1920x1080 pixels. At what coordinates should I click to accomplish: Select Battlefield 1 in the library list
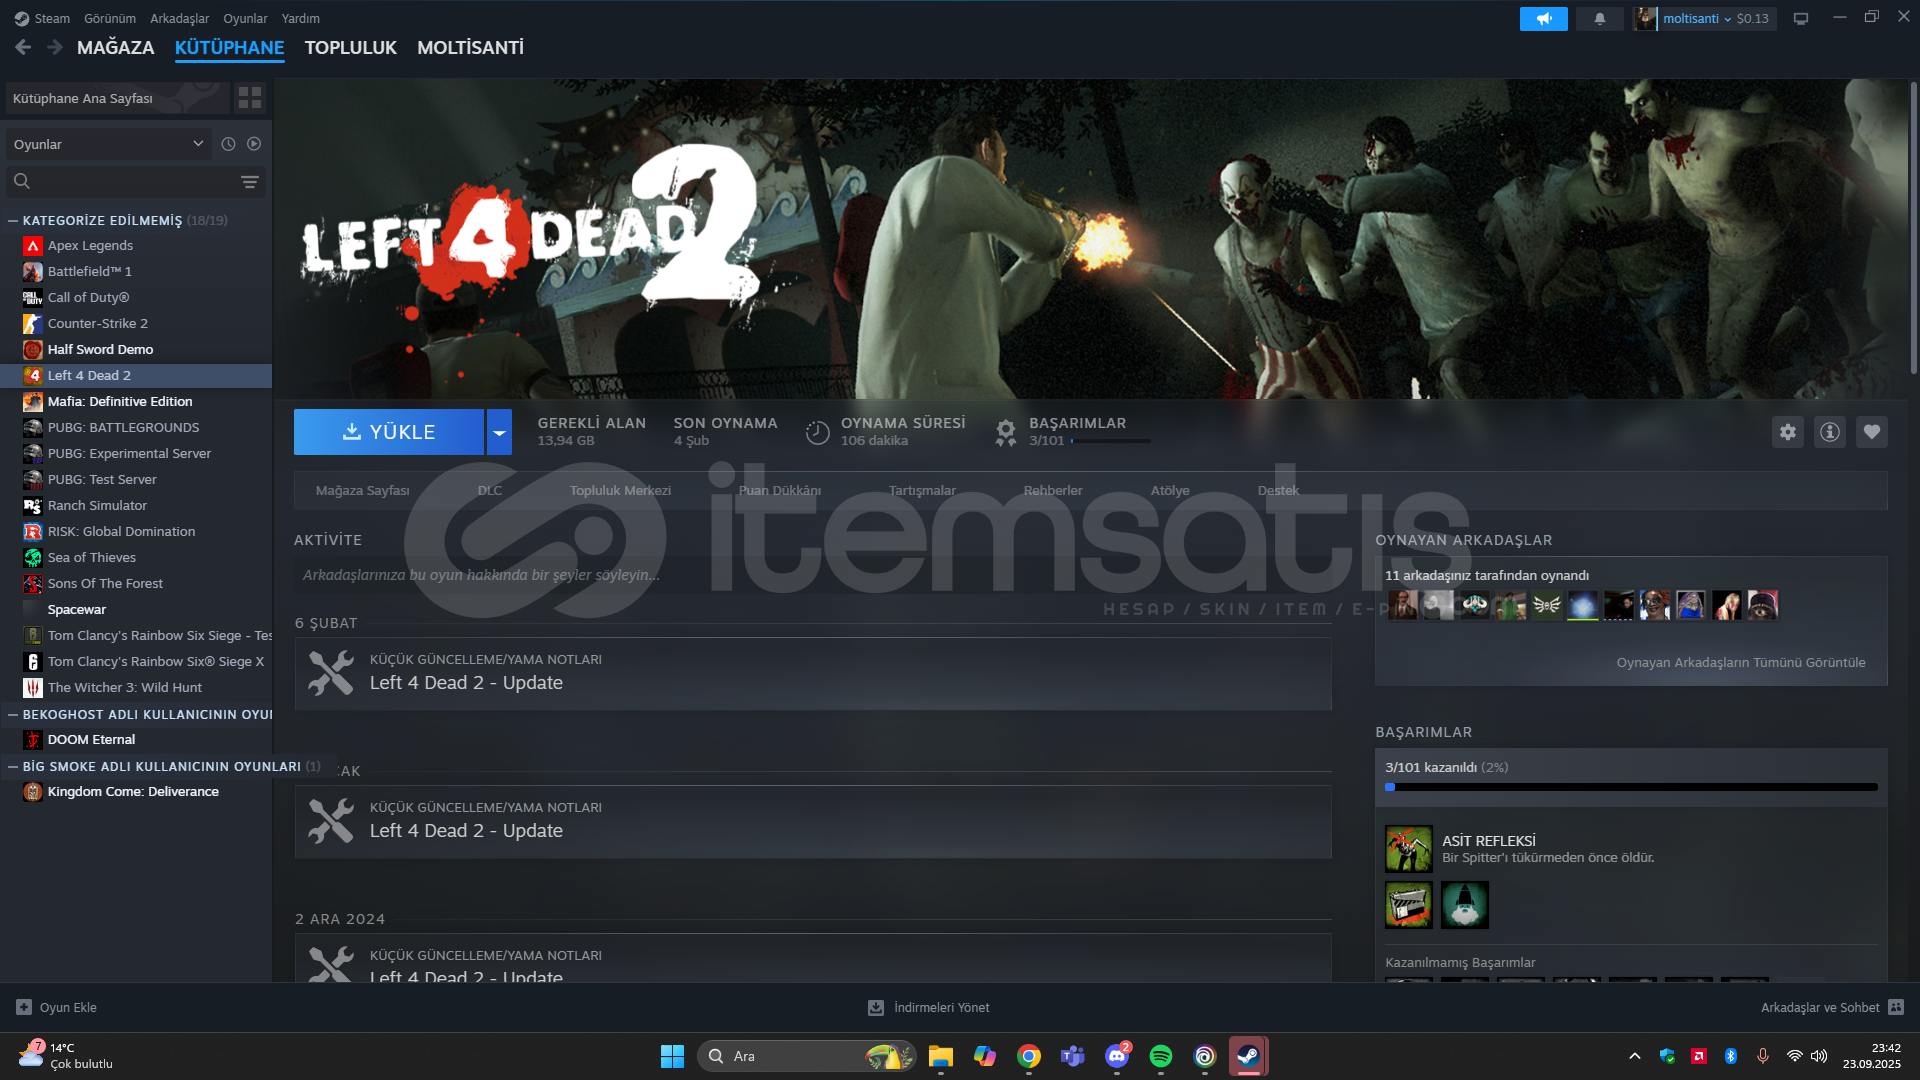(136, 271)
